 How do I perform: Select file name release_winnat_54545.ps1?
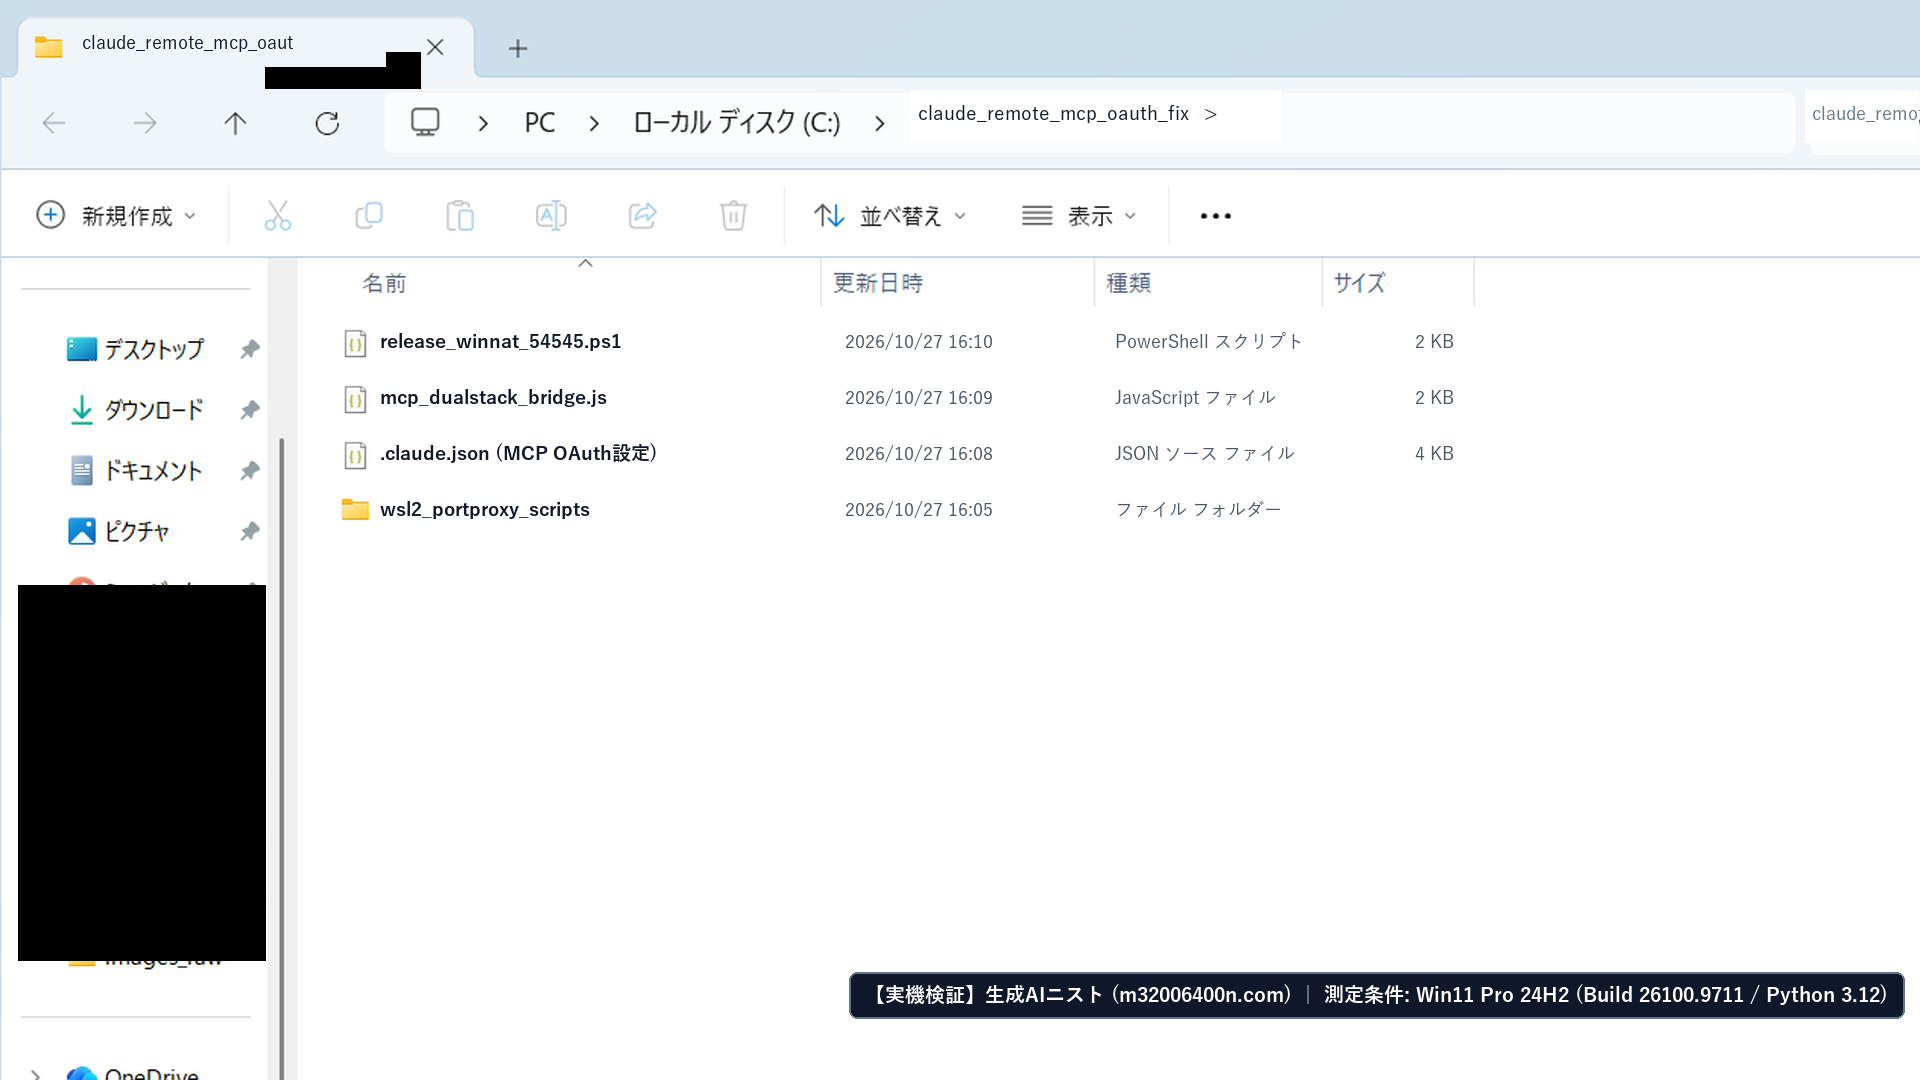[x=500, y=342]
